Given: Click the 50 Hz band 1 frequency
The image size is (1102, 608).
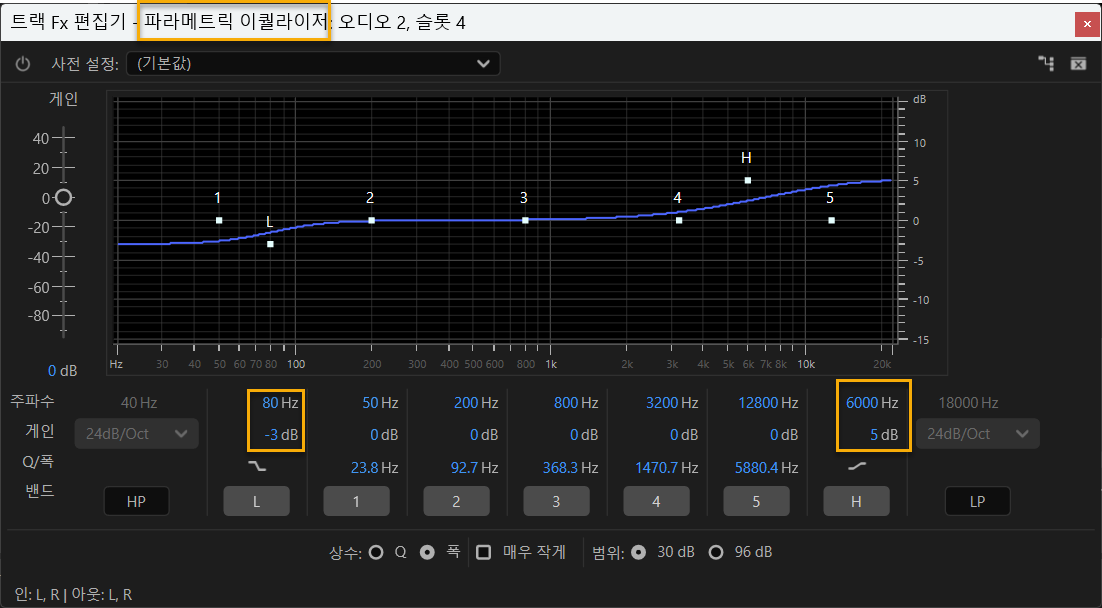Looking at the screenshot, I should click(x=380, y=403).
